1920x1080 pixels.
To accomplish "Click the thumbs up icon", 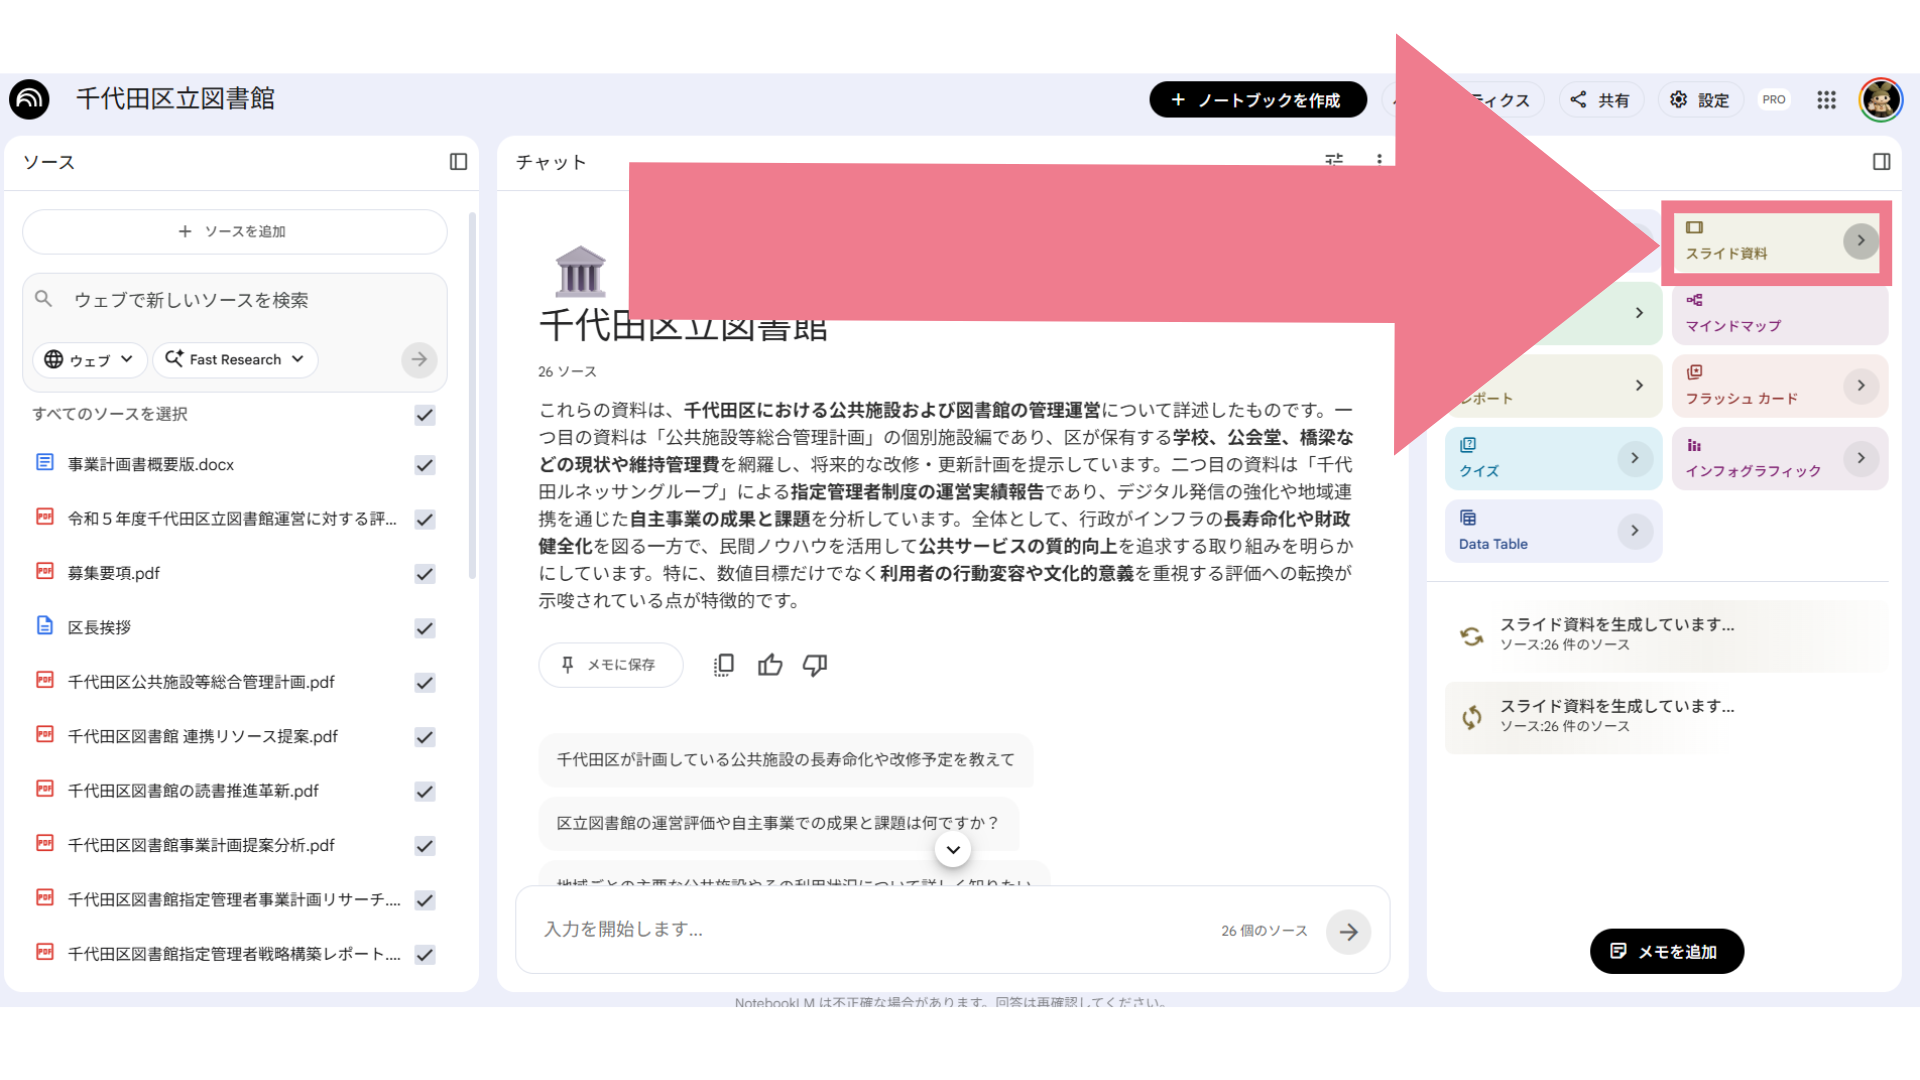I will pyautogui.click(x=770, y=665).
